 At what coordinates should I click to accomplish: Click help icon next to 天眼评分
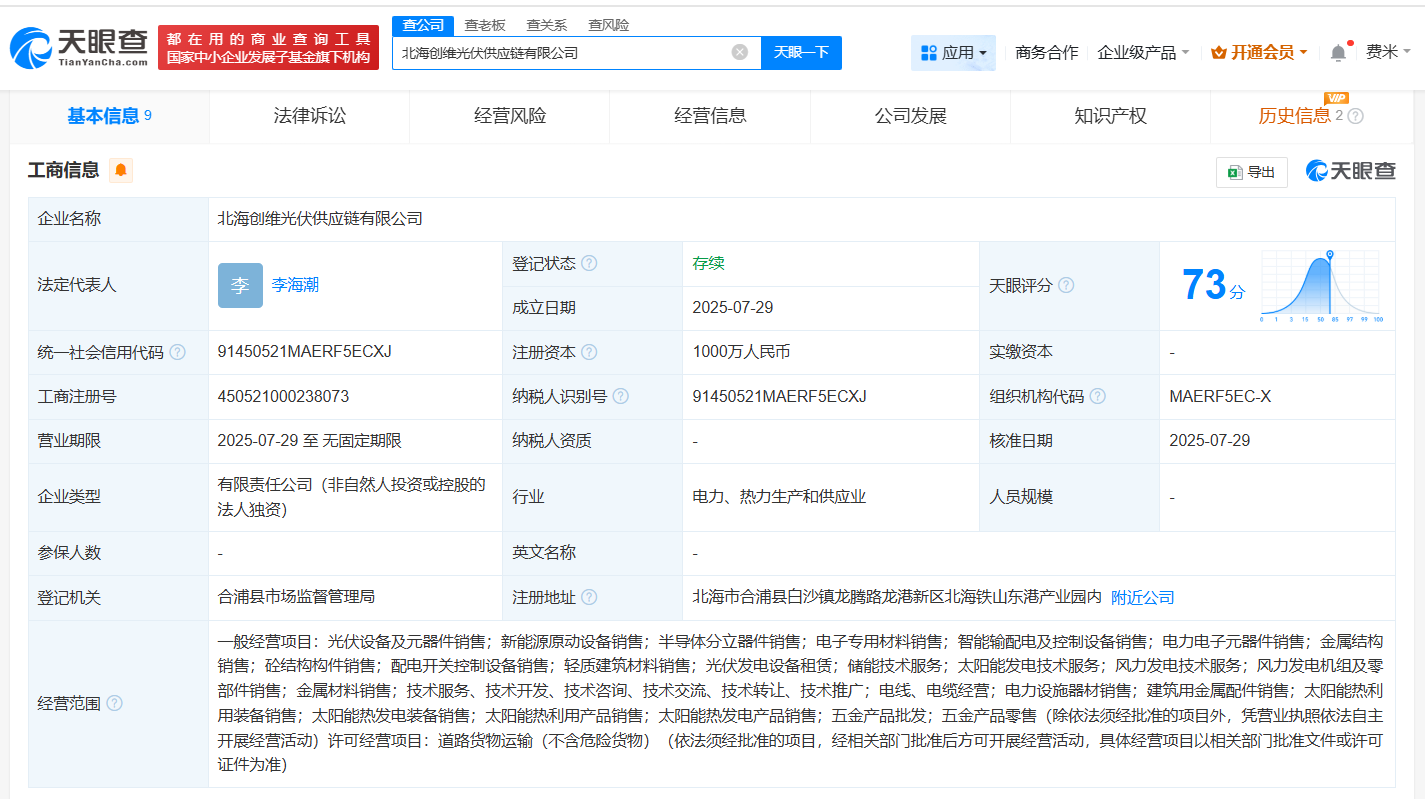coord(1066,286)
